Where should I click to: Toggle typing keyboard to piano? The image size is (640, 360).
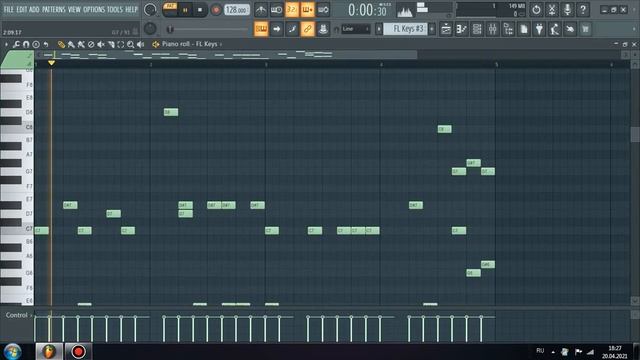point(261,29)
